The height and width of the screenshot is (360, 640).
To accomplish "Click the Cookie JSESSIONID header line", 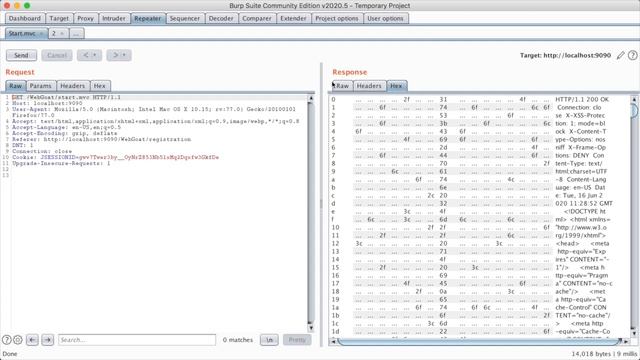I will [x=116, y=157].
